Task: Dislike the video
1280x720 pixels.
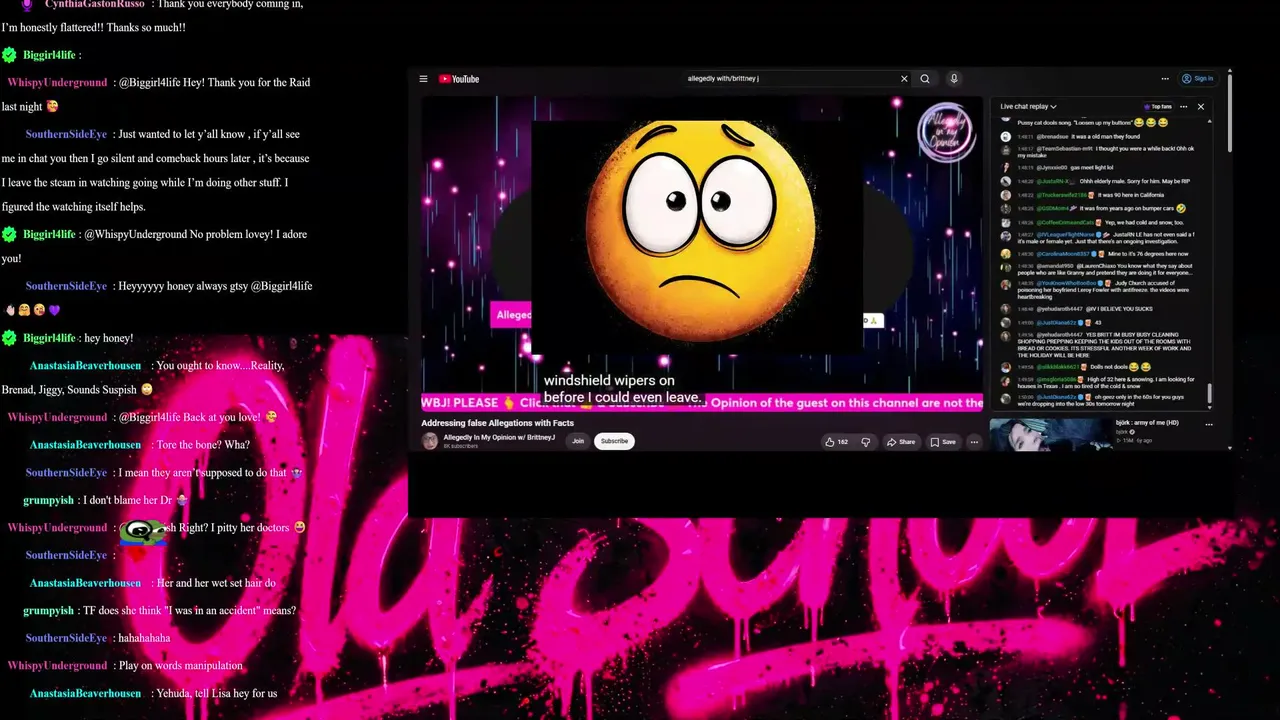Action: [x=866, y=441]
